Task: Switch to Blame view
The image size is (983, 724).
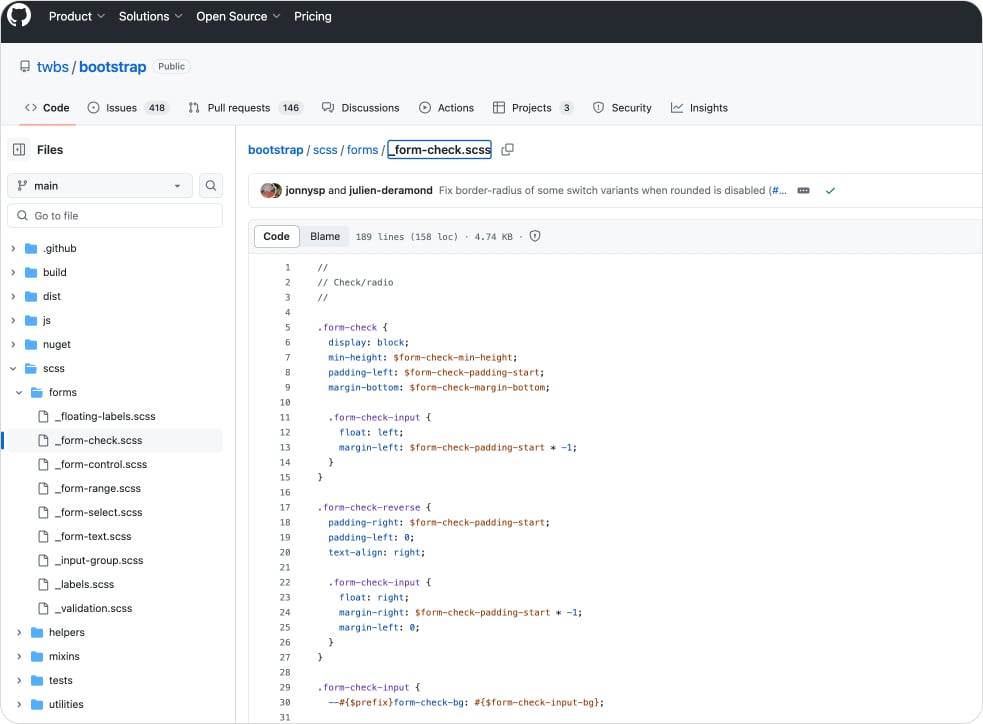Action: [325, 237]
